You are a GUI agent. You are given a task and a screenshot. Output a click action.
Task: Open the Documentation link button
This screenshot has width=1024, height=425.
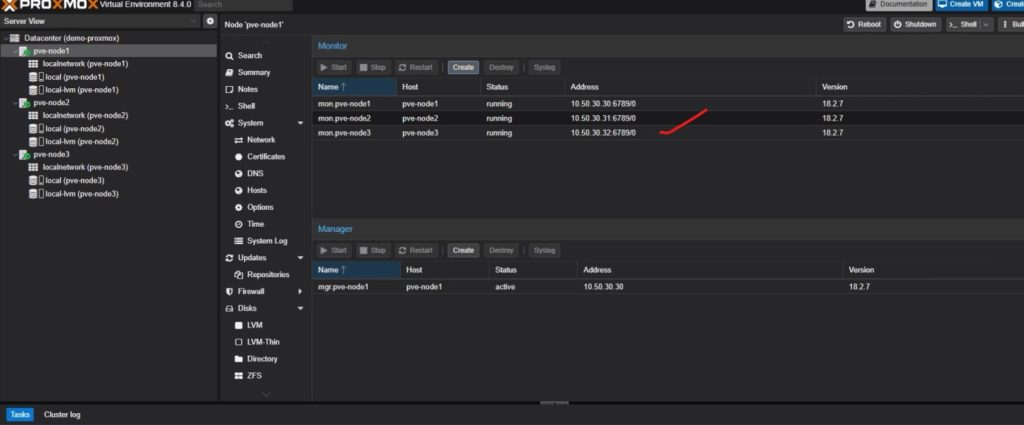click(899, 5)
